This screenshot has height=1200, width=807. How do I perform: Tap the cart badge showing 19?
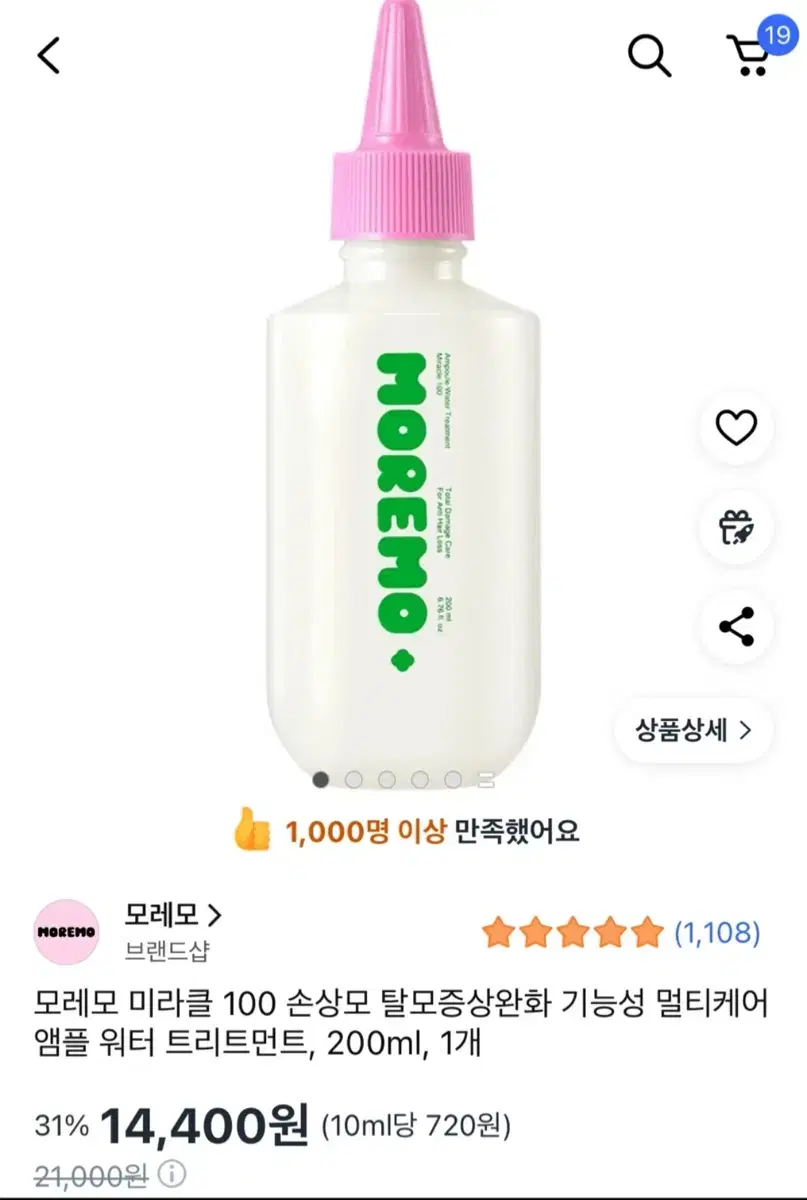tap(776, 34)
